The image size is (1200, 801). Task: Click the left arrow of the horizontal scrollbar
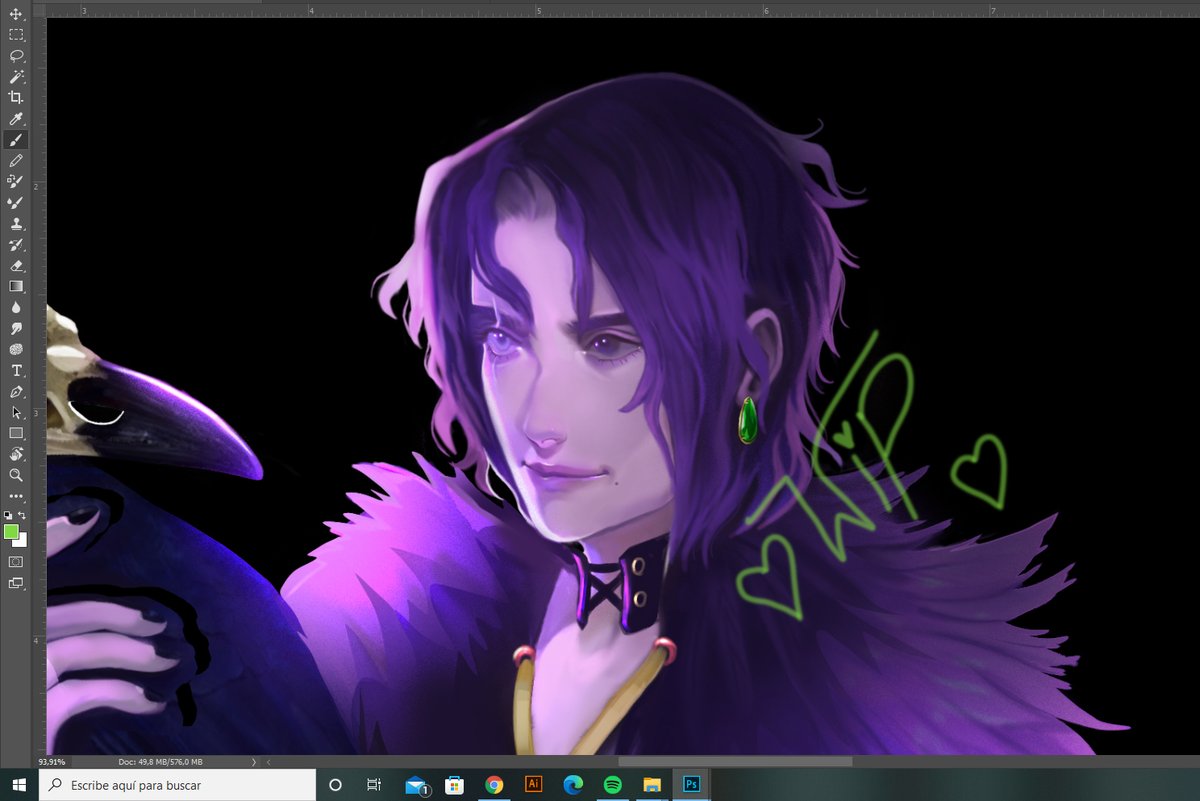tap(268, 762)
